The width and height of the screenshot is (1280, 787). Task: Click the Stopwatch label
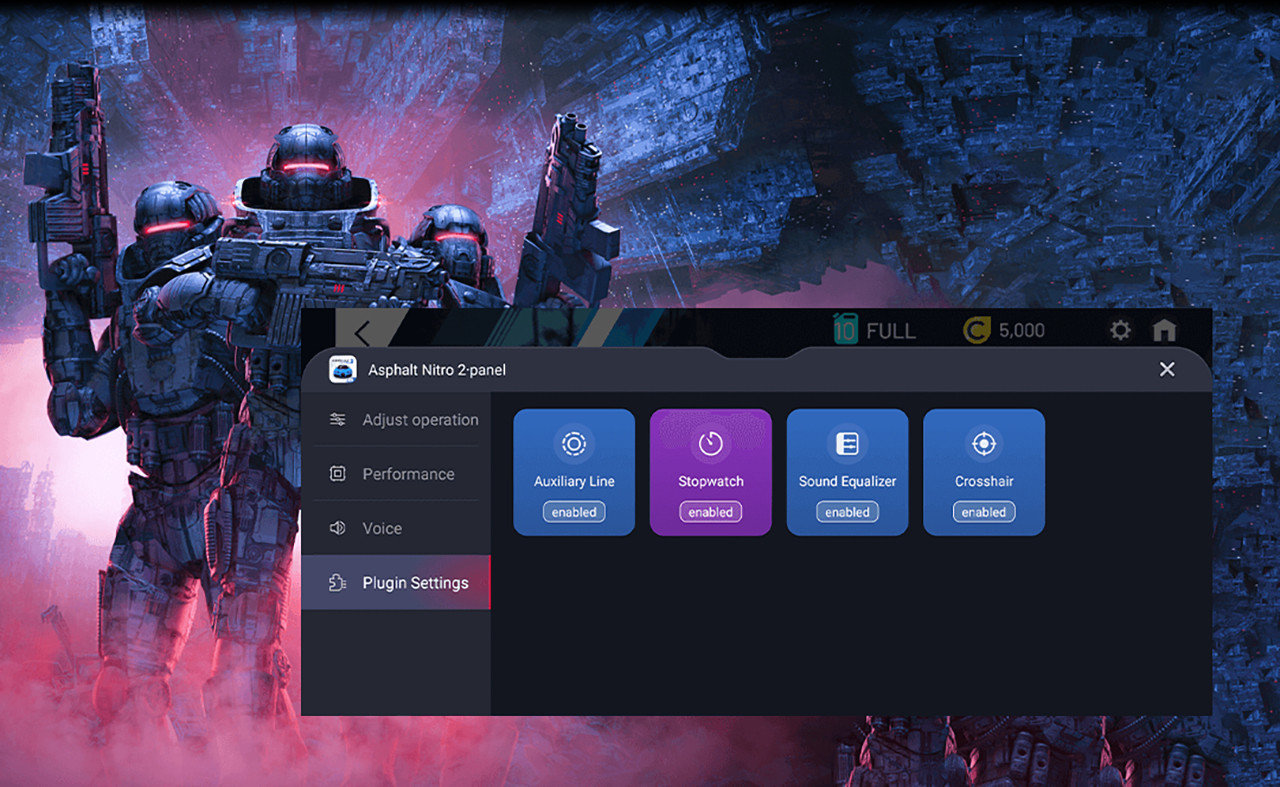tap(711, 481)
